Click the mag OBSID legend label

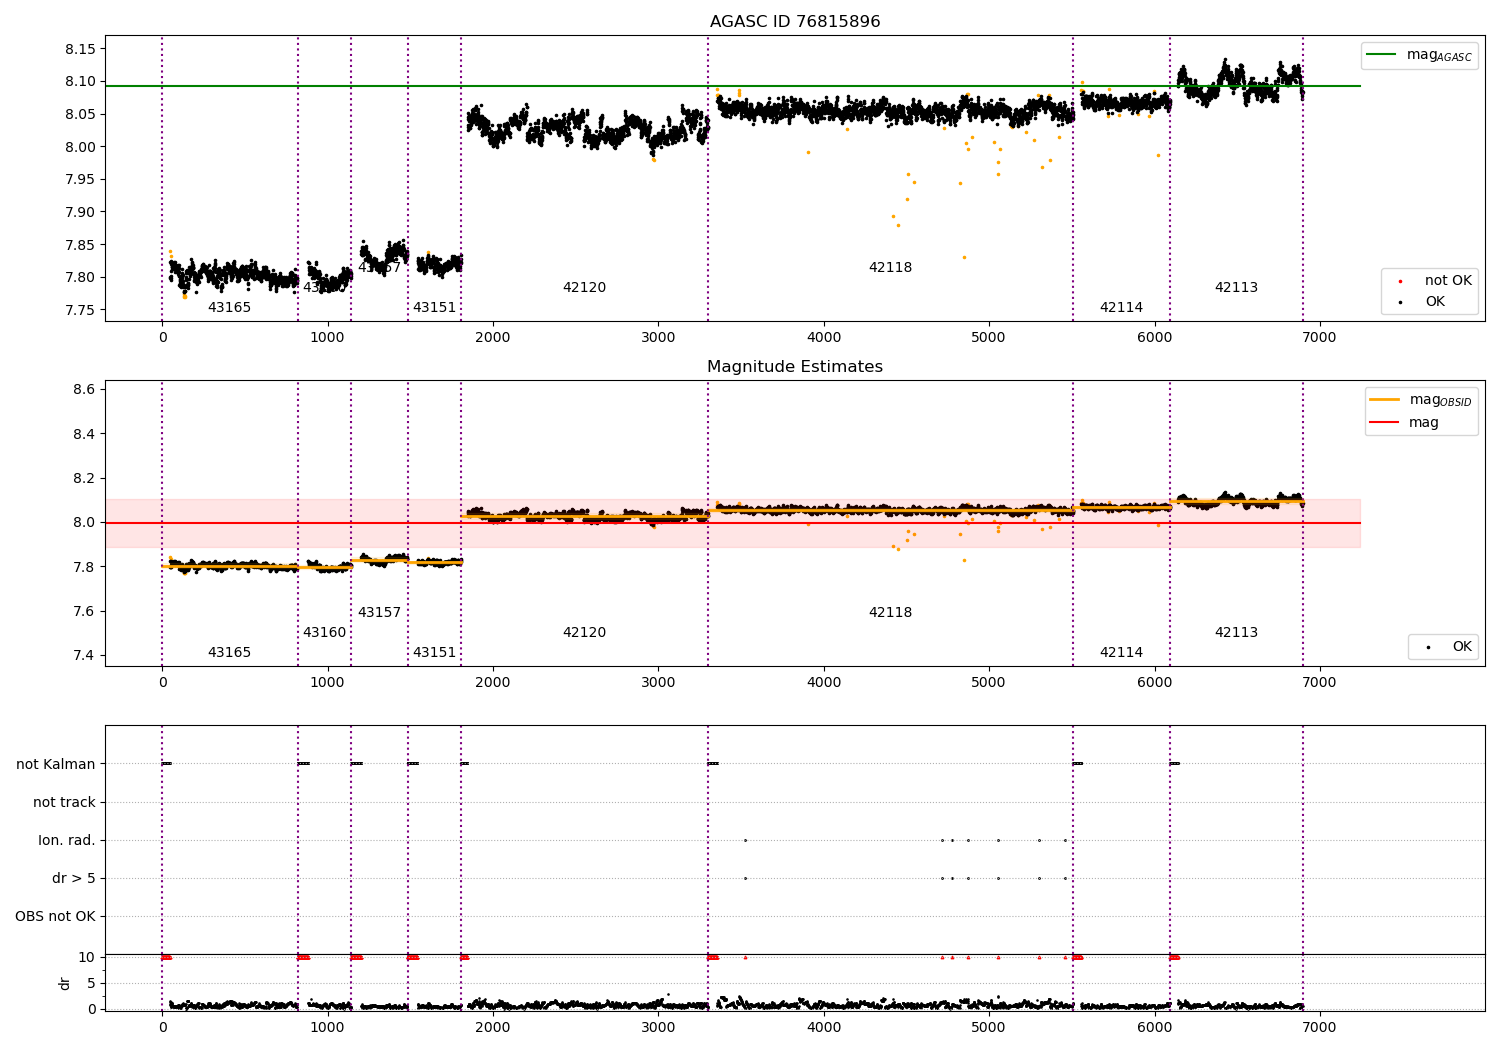pos(1440,400)
